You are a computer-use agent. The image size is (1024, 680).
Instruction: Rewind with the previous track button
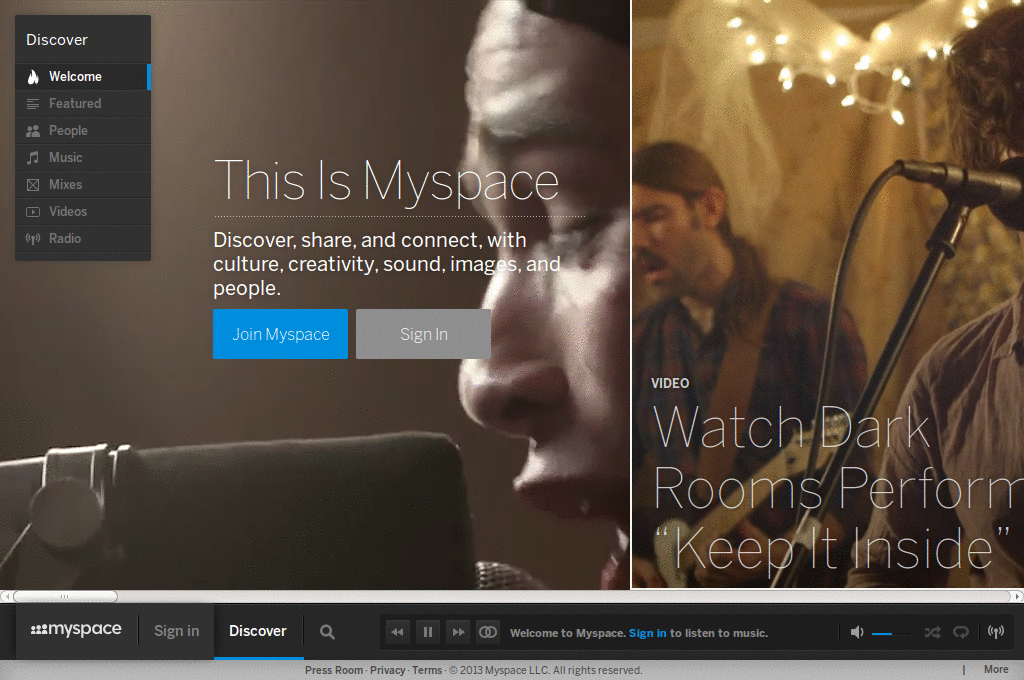(397, 632)
